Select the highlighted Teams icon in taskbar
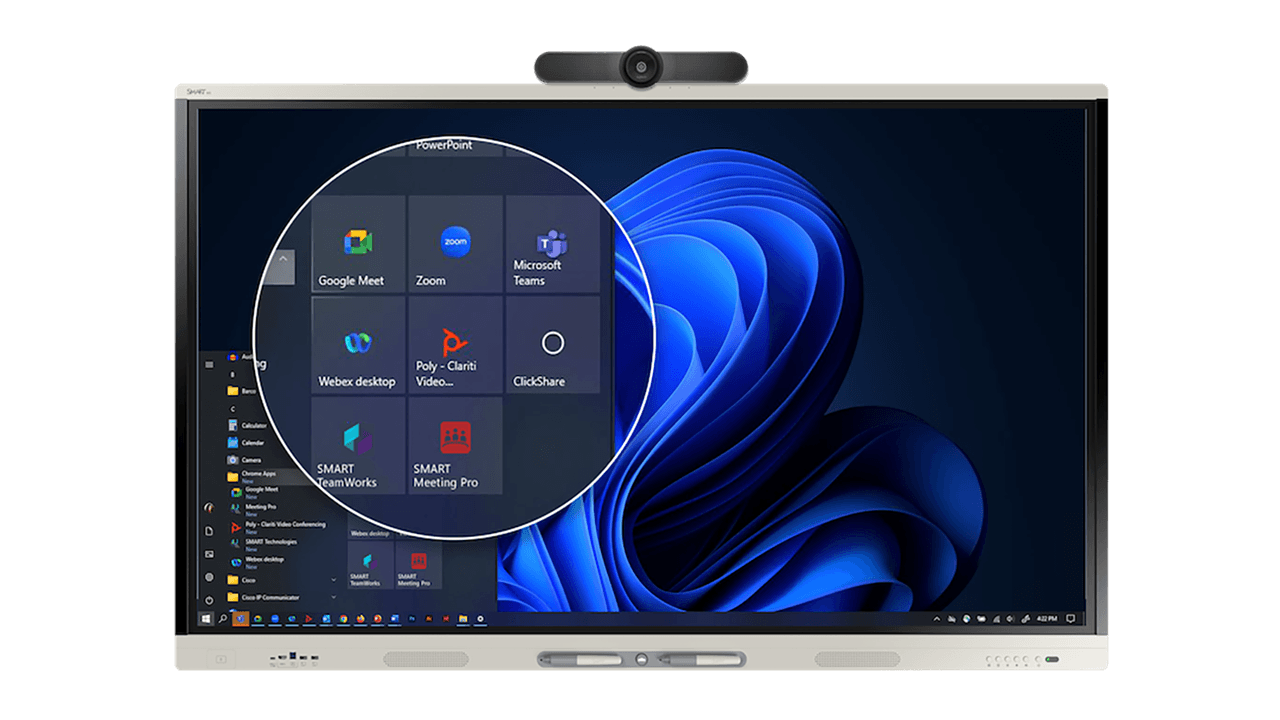Screen dimensions: 1280x720 click(x=242, y=619)
